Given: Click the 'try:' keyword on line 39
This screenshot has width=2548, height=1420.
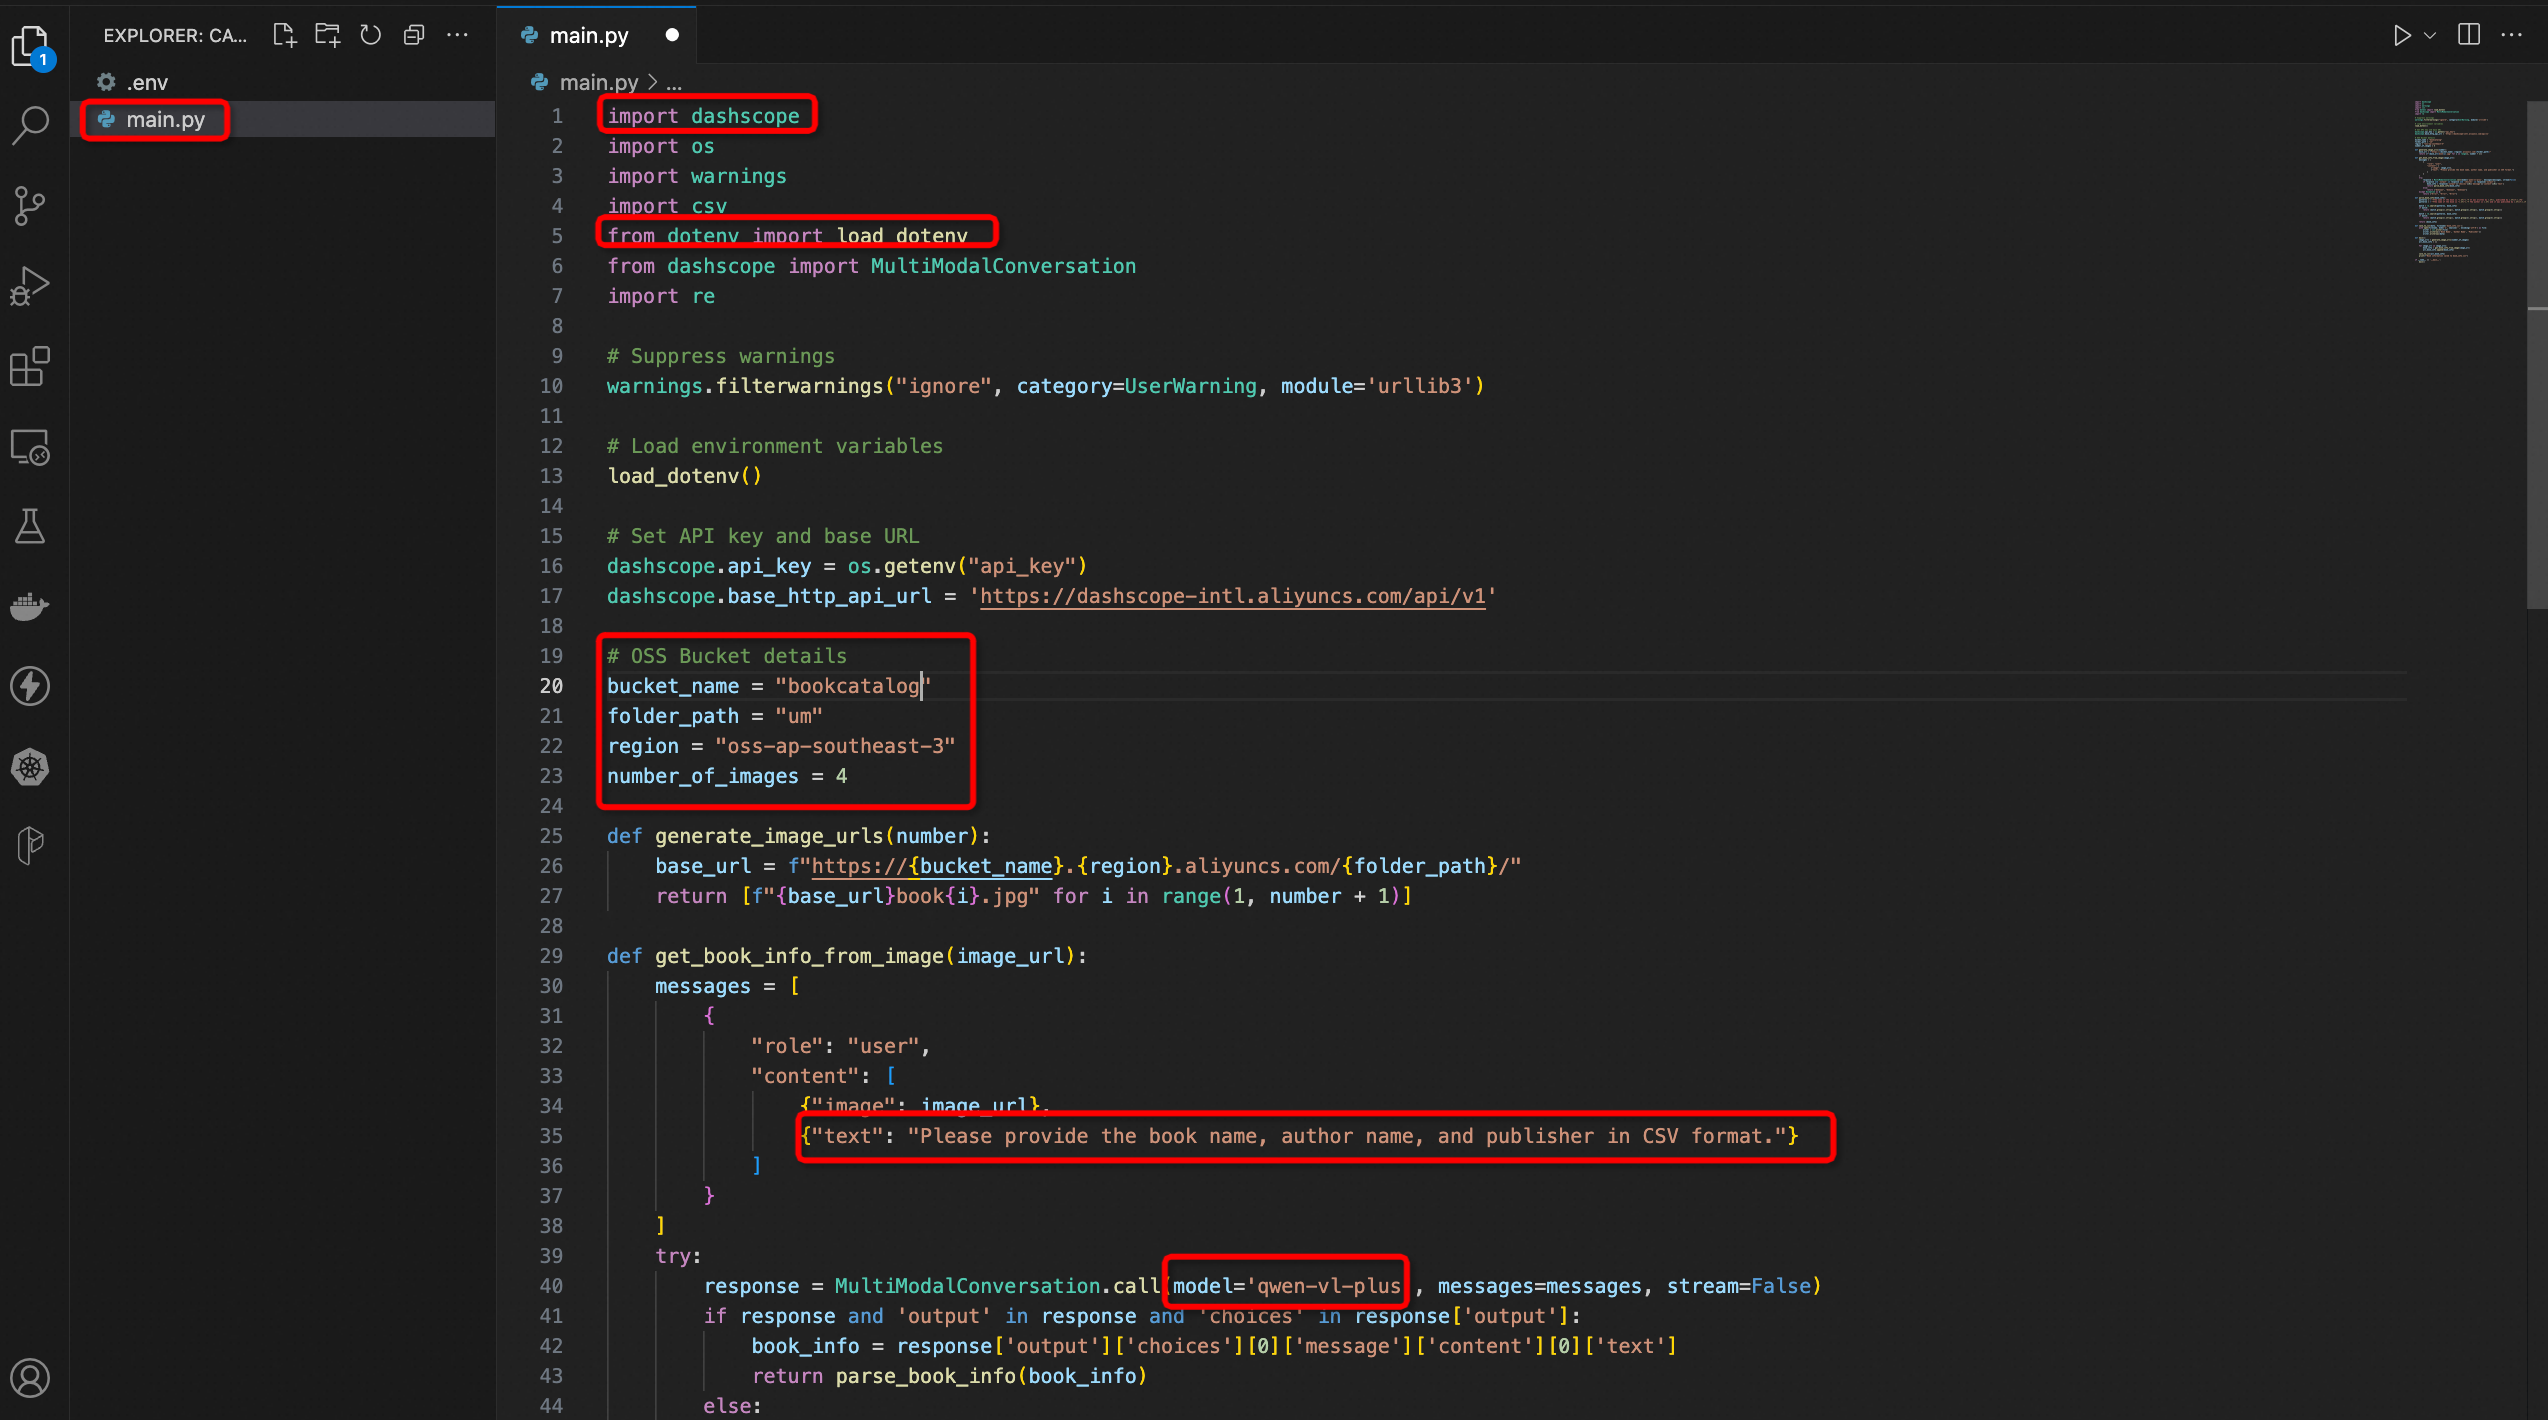Looking at the screenshot, I should pyautogui.click(x=678, y=1256).
